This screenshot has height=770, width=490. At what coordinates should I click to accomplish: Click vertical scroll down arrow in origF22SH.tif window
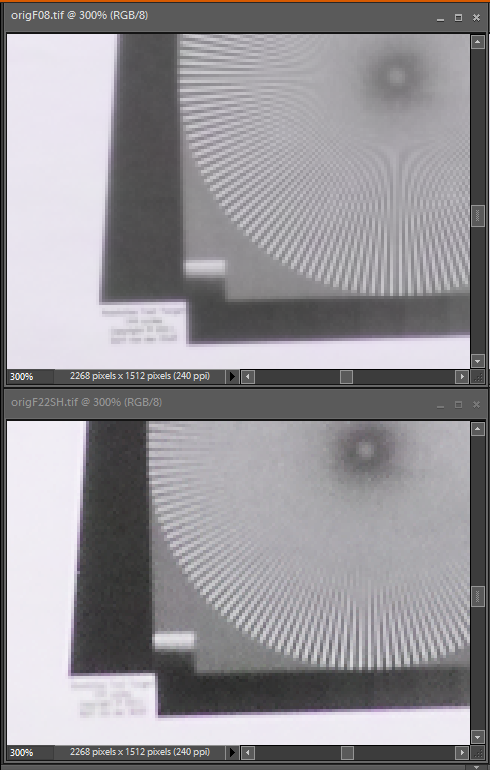478,737
